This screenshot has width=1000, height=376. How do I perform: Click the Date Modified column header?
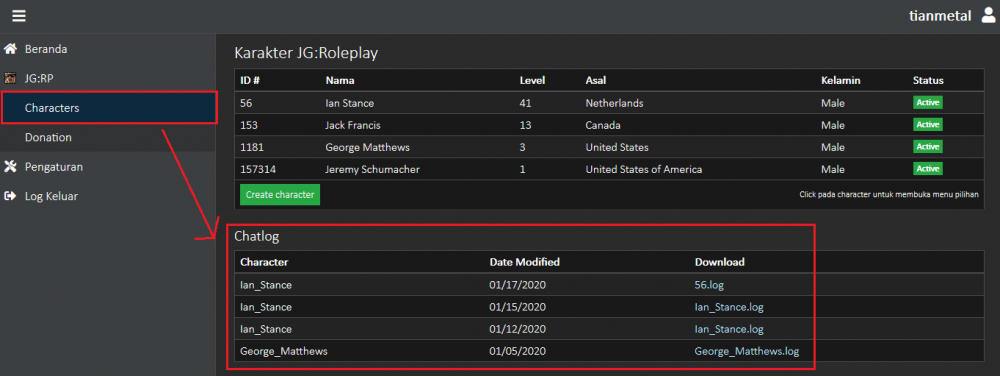click(525, 262)
